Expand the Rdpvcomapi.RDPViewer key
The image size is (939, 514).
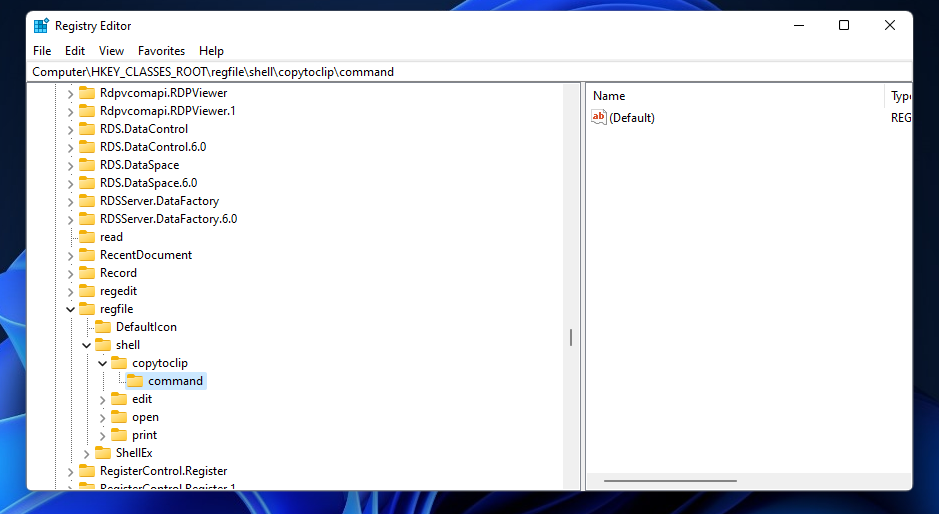(x=71, y=93)
